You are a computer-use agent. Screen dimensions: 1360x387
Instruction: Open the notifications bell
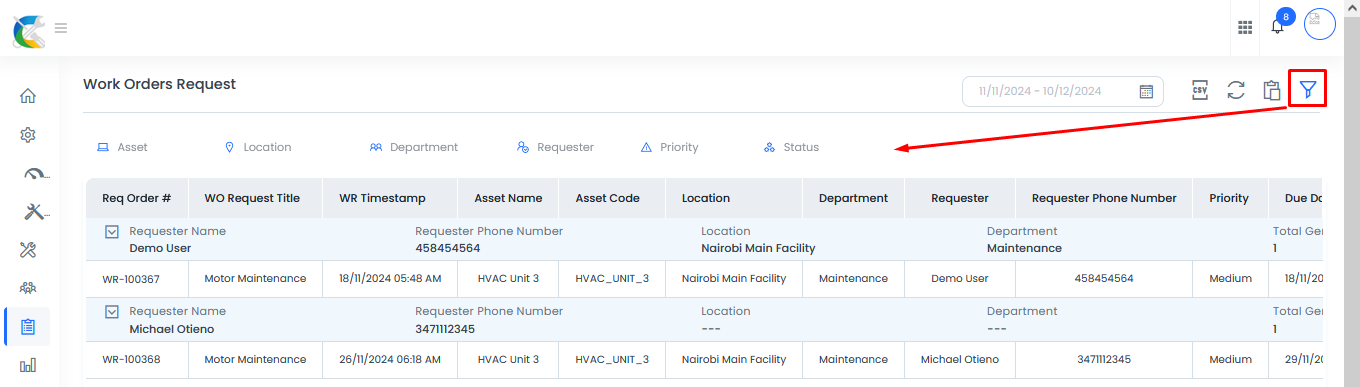pos(1277,27)
